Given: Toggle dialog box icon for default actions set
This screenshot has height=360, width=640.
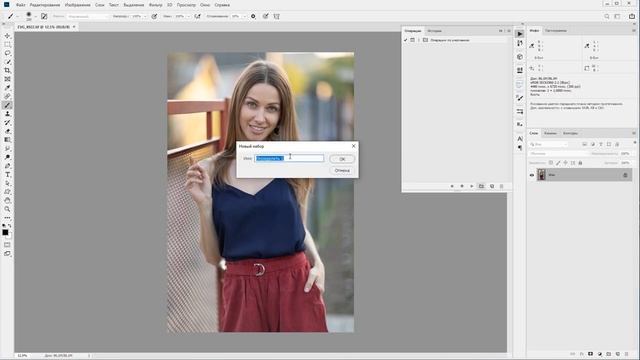Looking at the screenshot, I should click(412, 40).
